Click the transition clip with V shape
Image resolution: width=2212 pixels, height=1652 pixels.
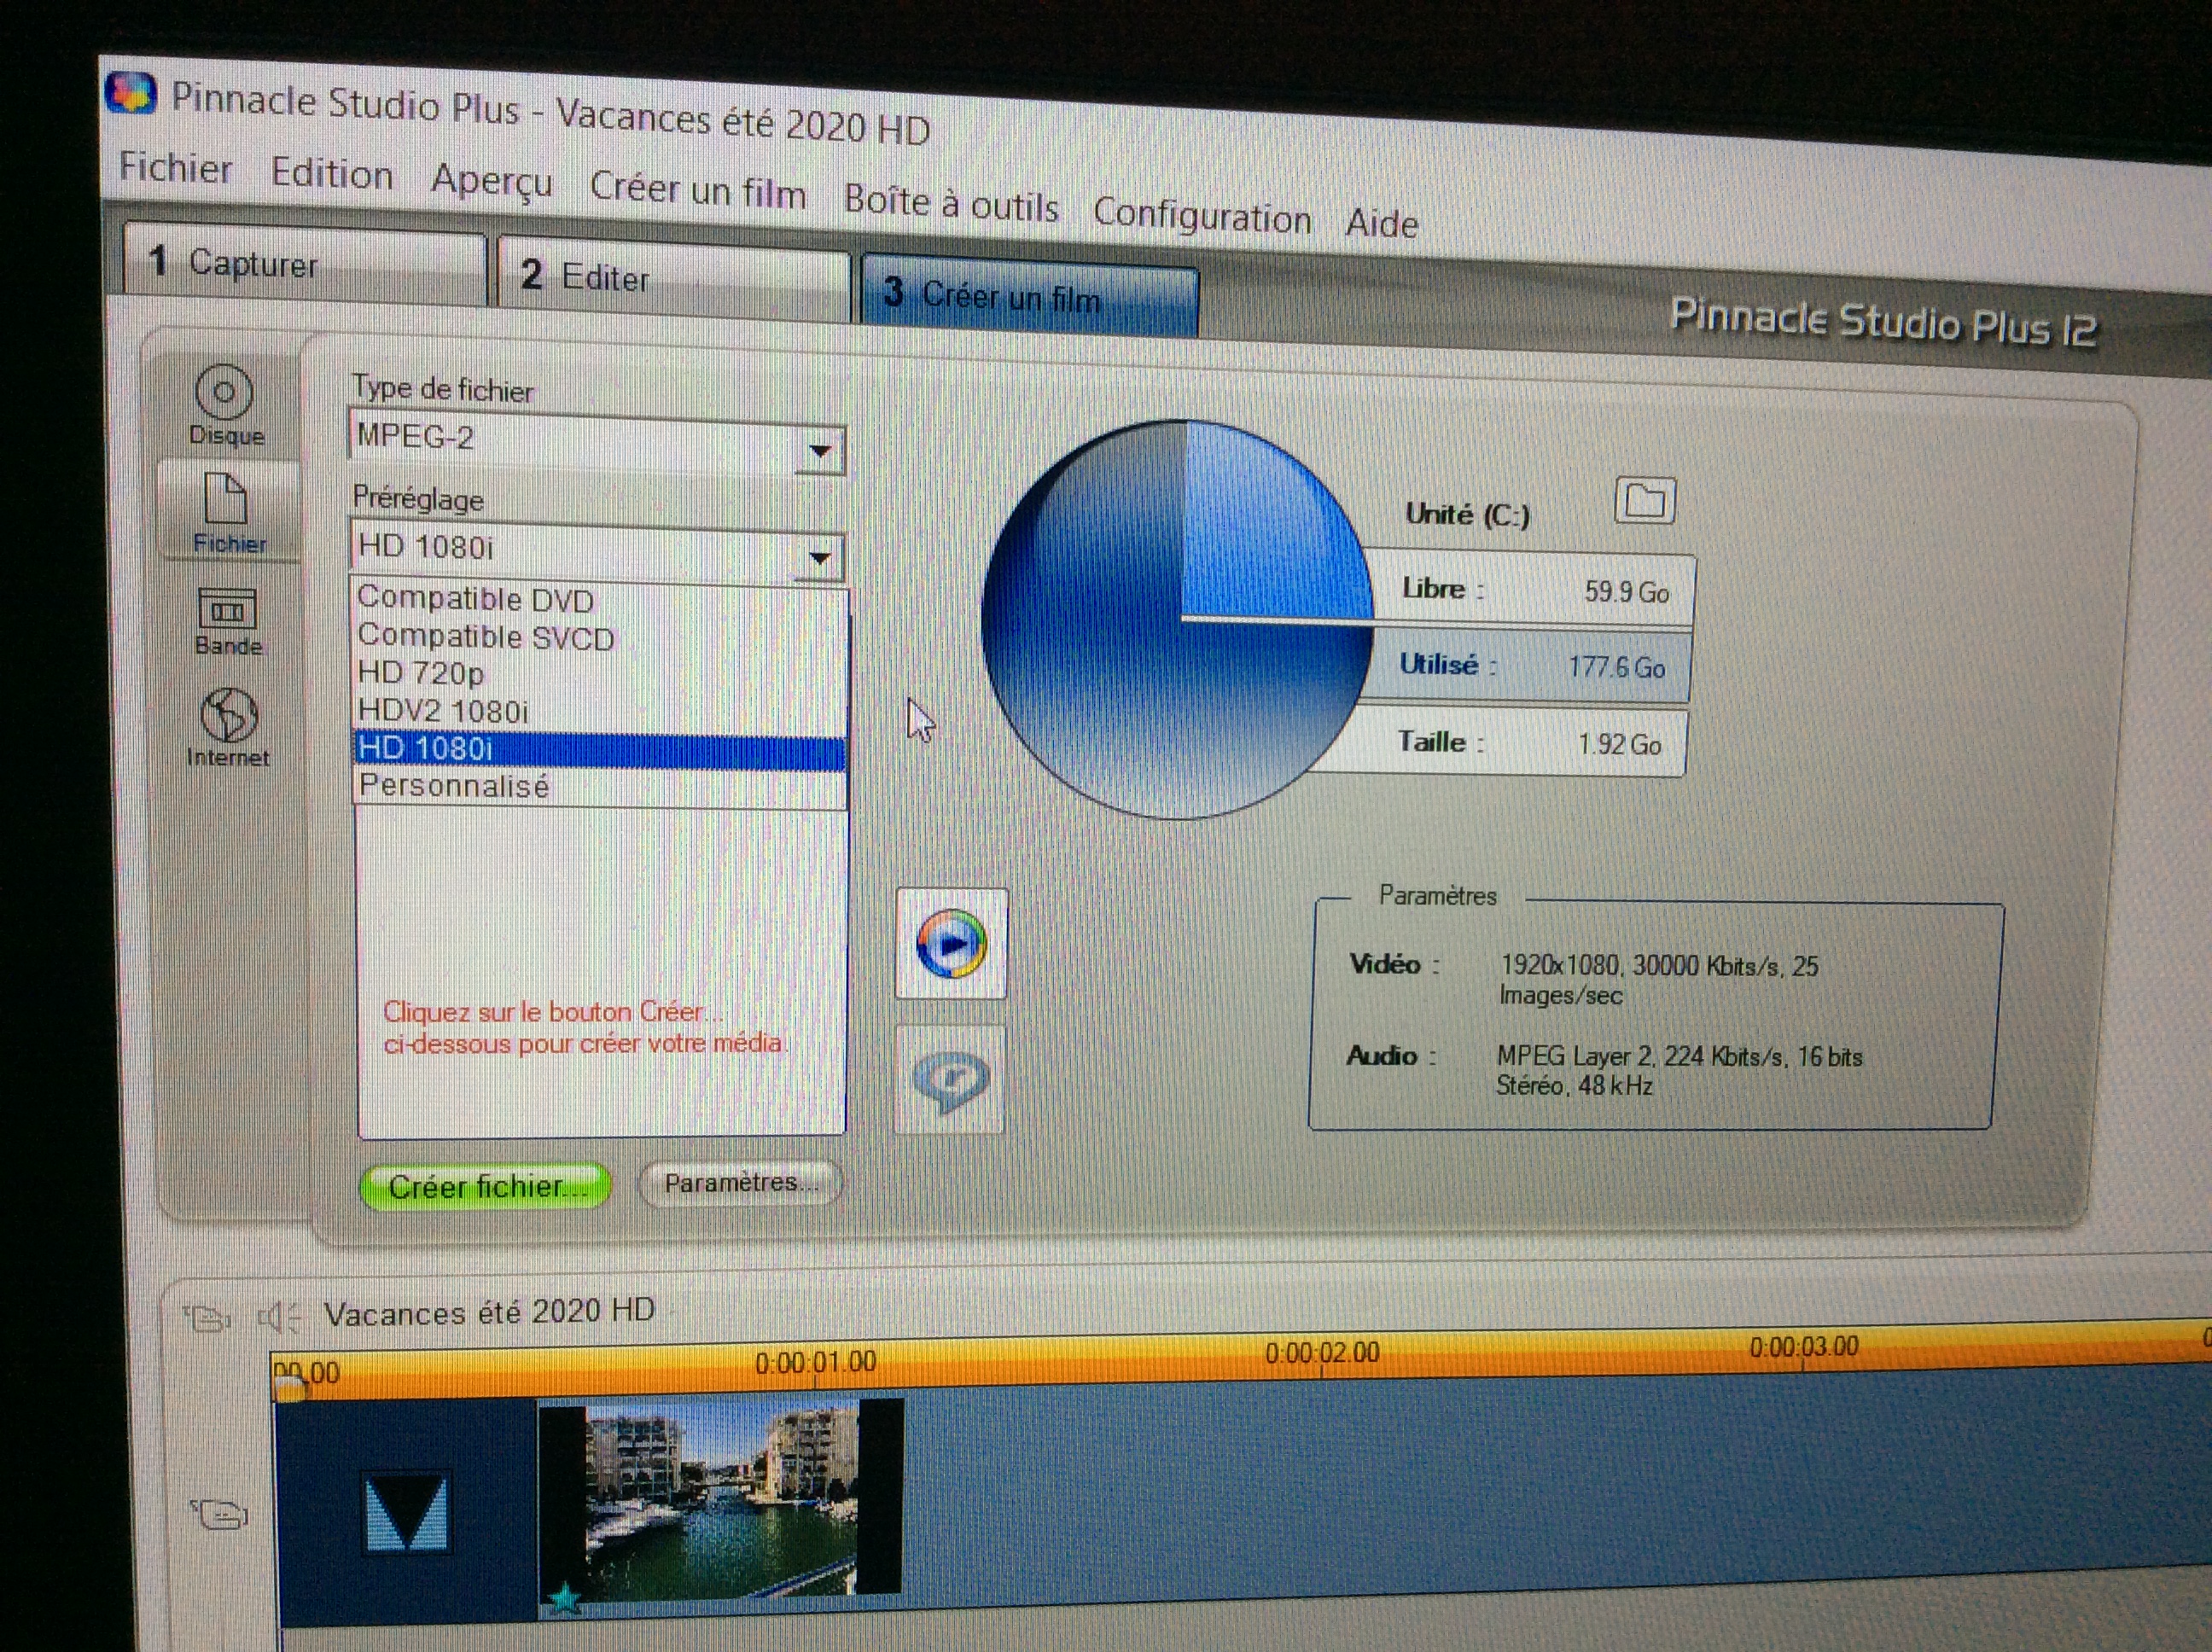coord(405,1510)
